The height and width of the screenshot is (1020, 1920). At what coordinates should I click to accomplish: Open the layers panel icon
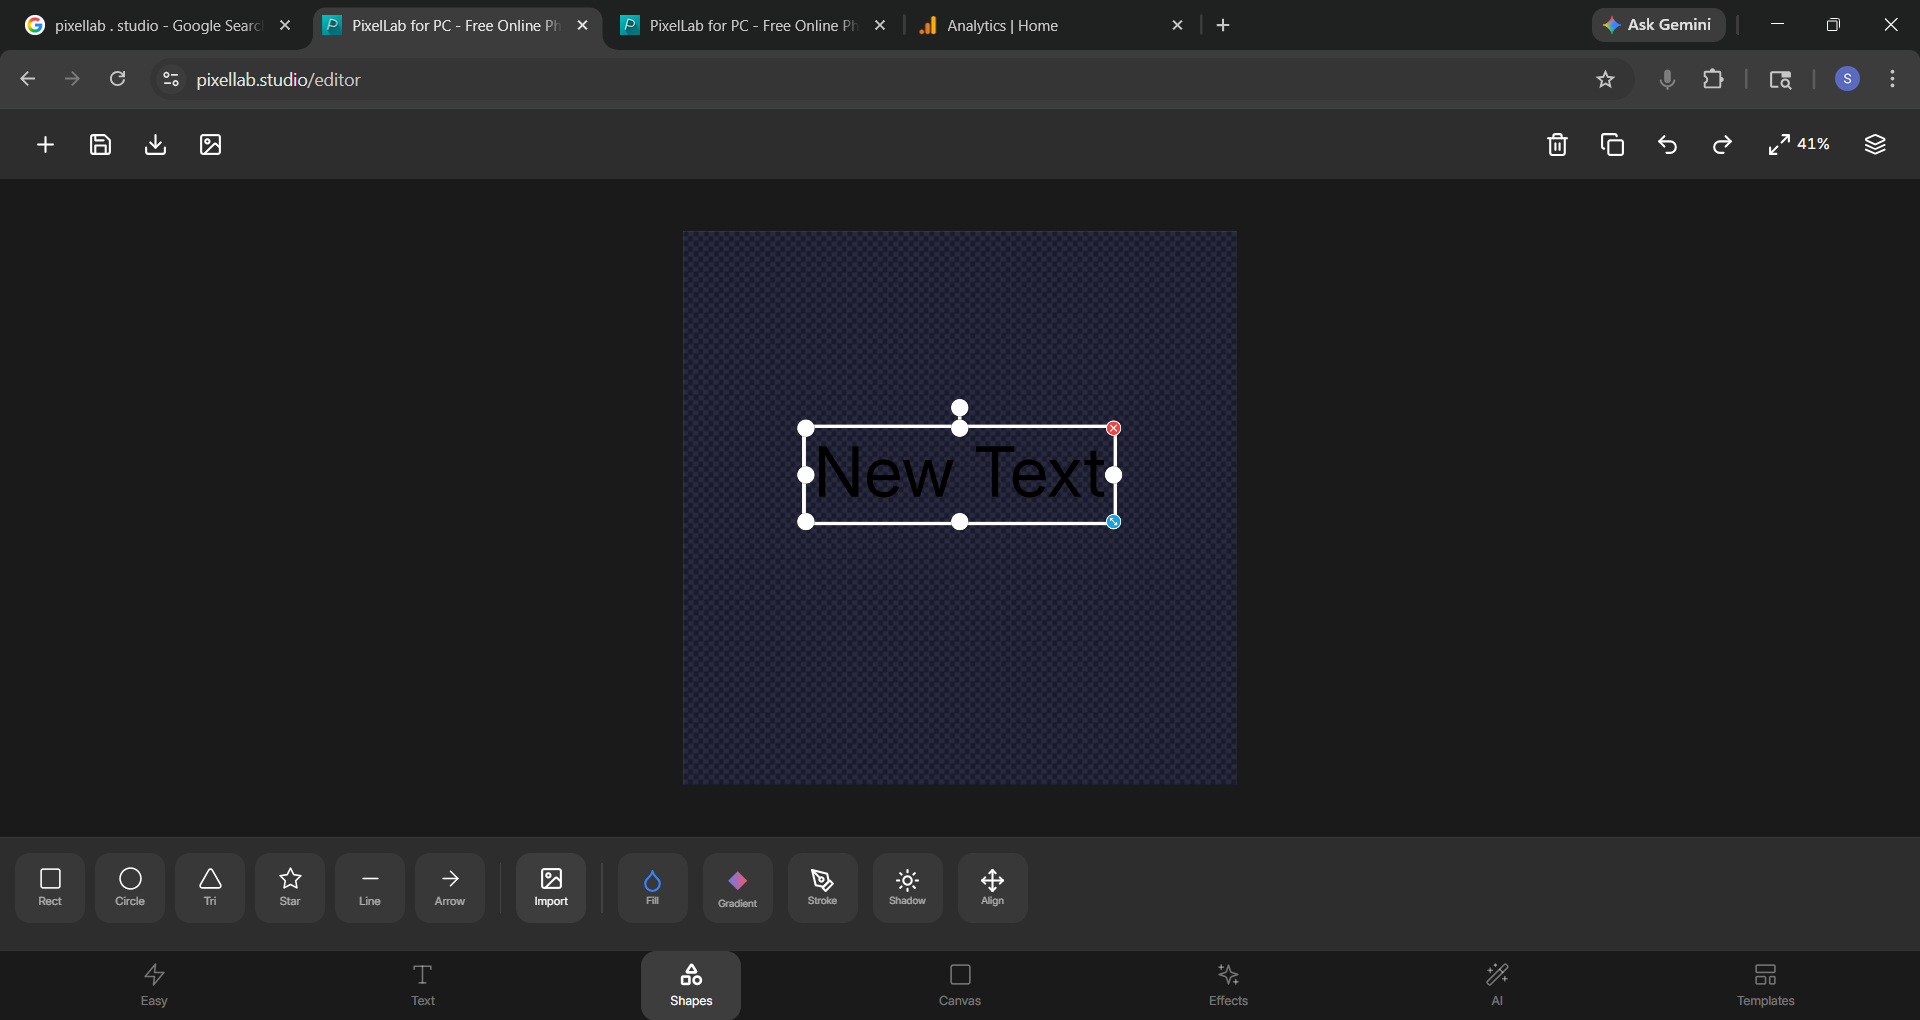[x=1875, y=145]
